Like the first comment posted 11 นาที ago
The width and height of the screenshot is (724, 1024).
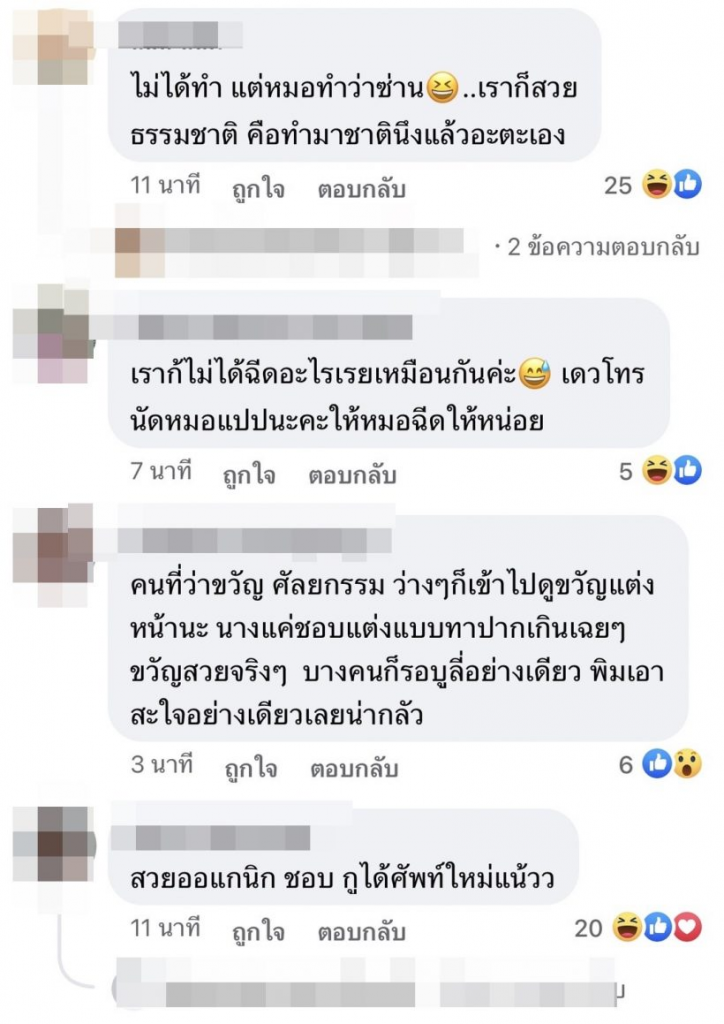point(259,188)
